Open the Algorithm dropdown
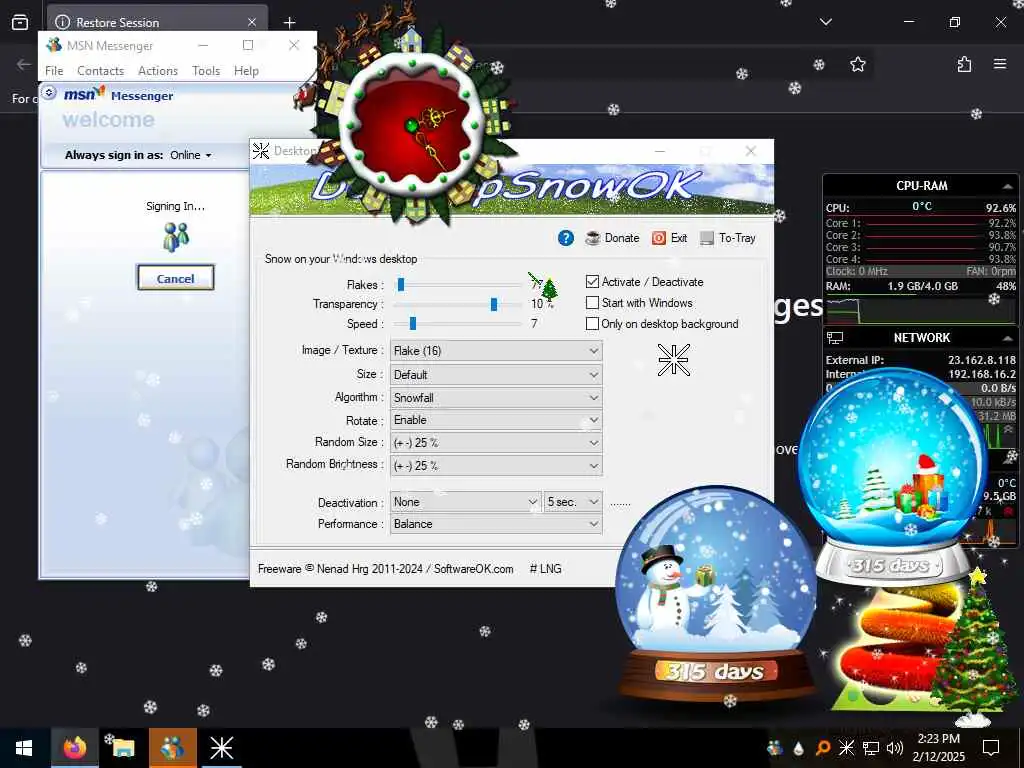 (496, 398)
